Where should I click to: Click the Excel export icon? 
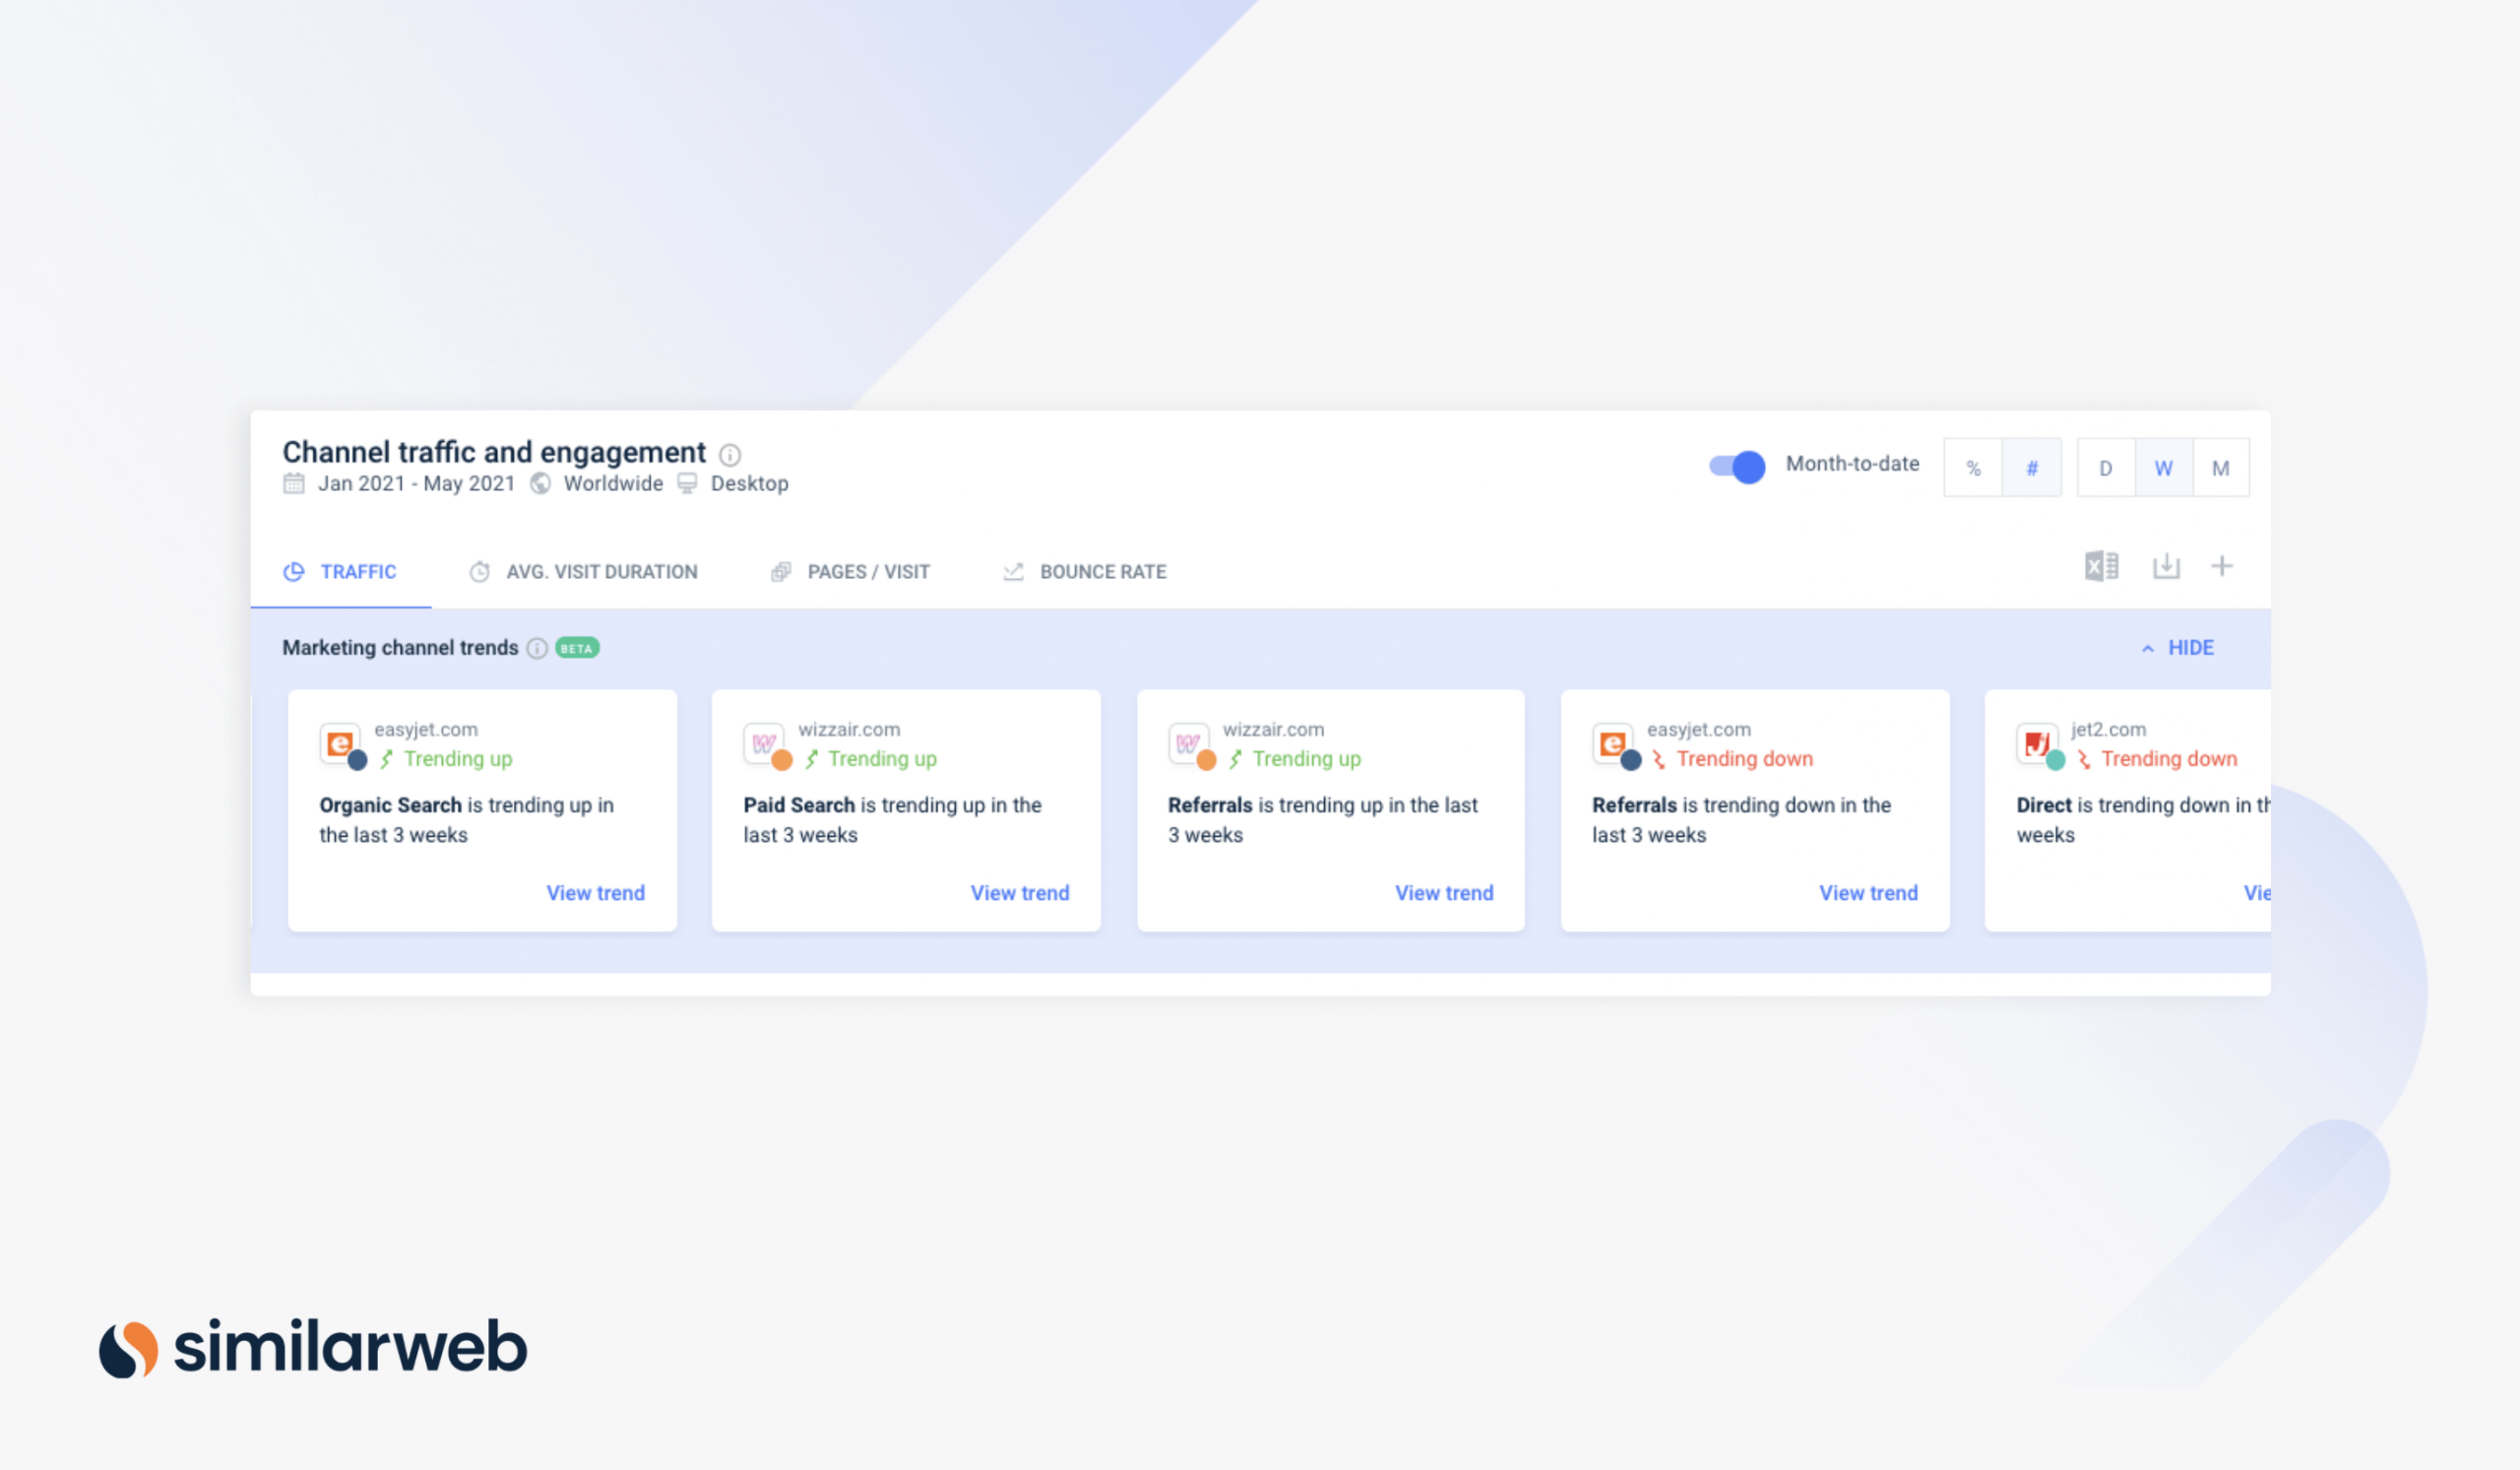2101,567
